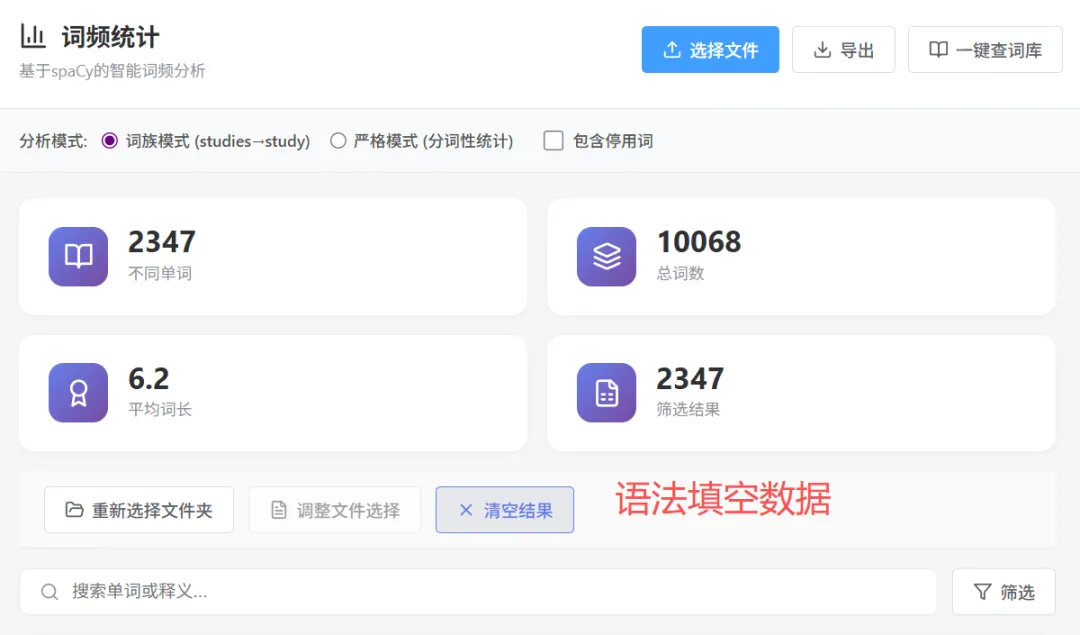This screenshot has width=1080, height=635.
Task: Click the X icon in 清空结果 button
Action: pyautogui.click(x=464, y=510)
